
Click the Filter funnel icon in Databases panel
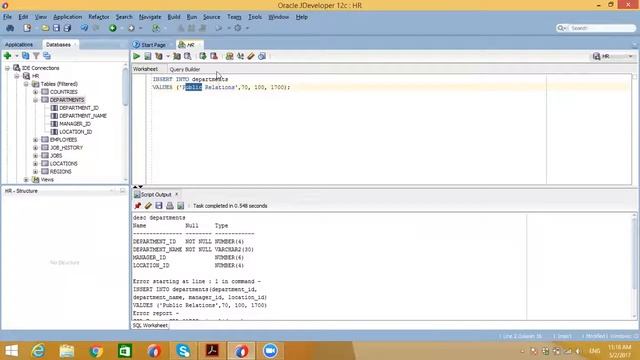pos(36,56)
